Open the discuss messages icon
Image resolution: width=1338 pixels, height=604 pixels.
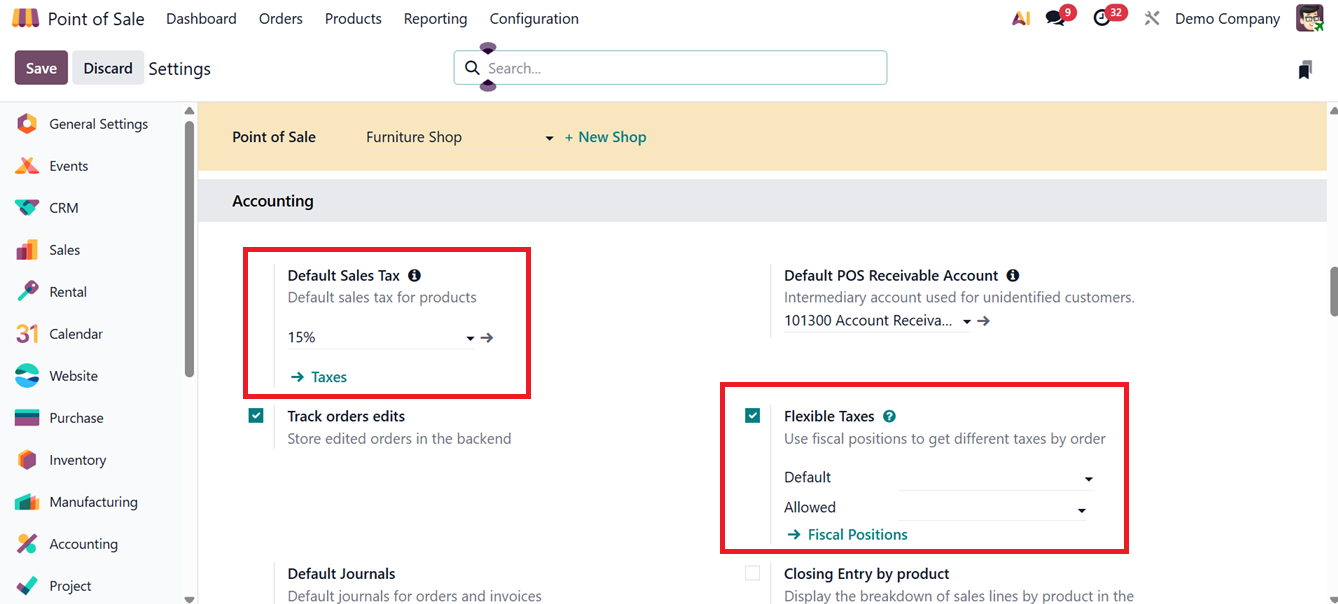point(1055,19)
